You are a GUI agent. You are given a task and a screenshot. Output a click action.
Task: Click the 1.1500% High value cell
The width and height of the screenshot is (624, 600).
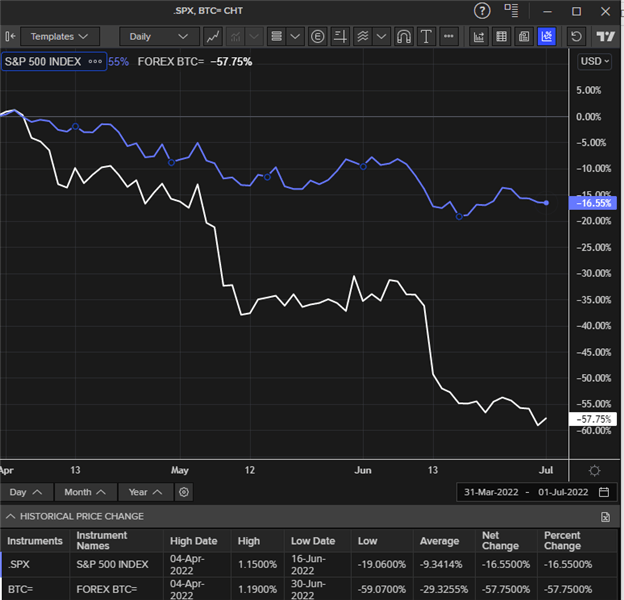tap(257, 564)
